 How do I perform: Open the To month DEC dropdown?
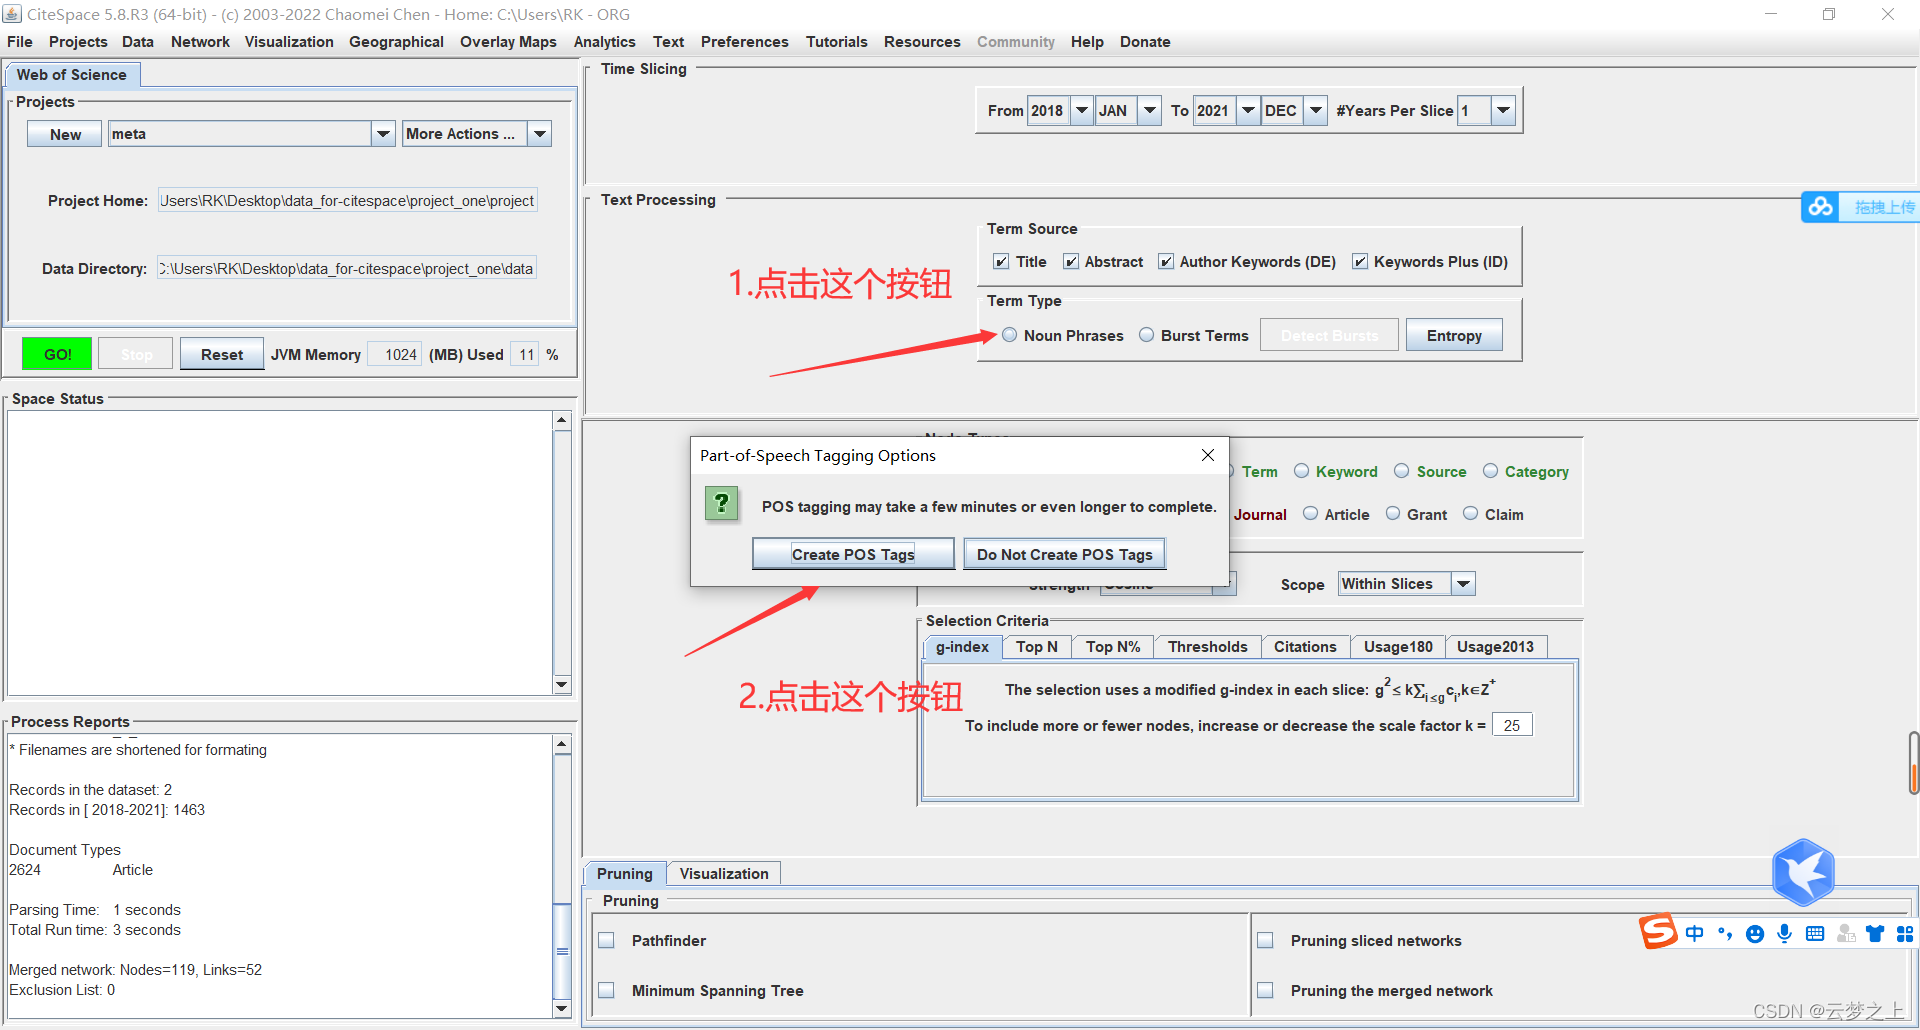[1316, 110]
